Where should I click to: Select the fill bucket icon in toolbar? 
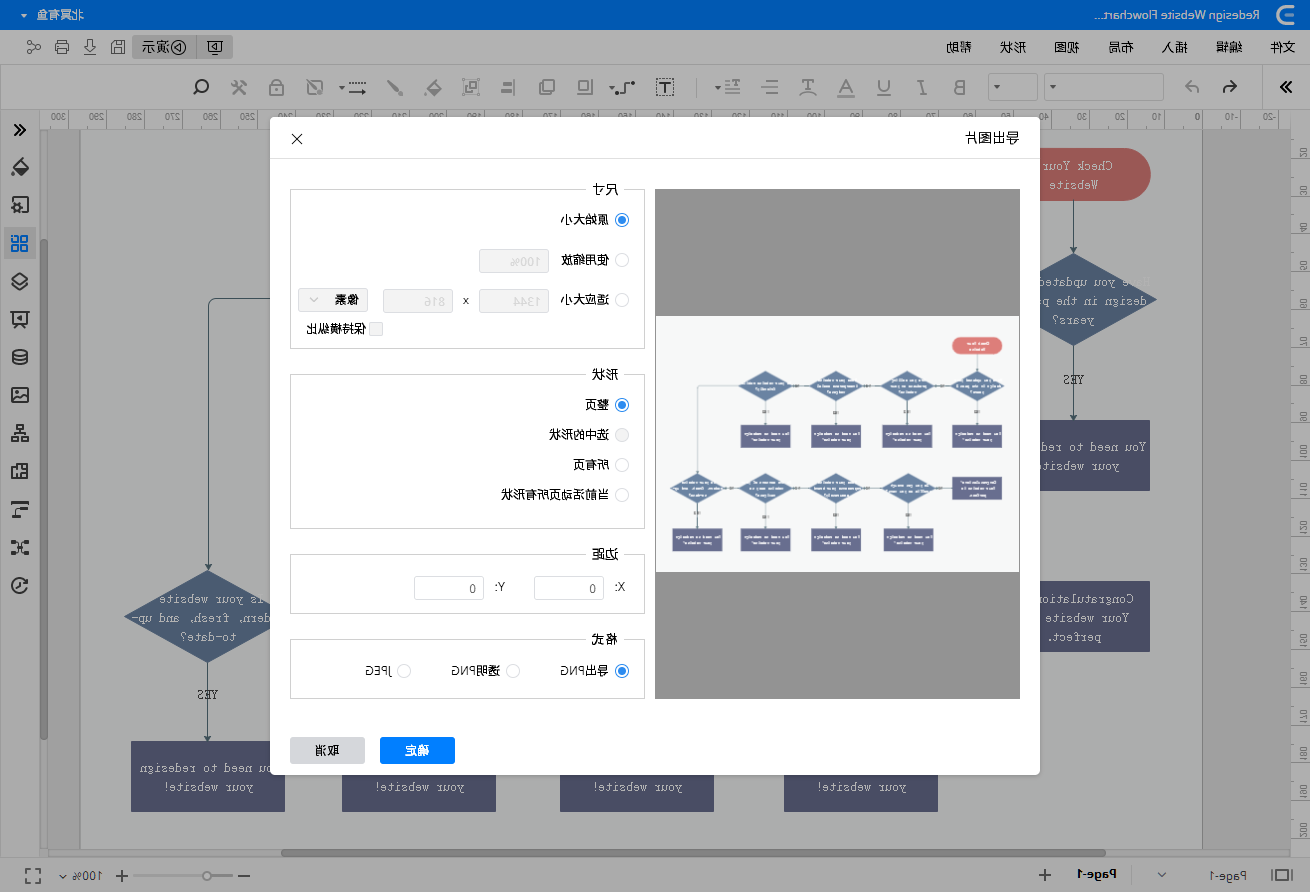pyautogui.click(x=433, y=87)
